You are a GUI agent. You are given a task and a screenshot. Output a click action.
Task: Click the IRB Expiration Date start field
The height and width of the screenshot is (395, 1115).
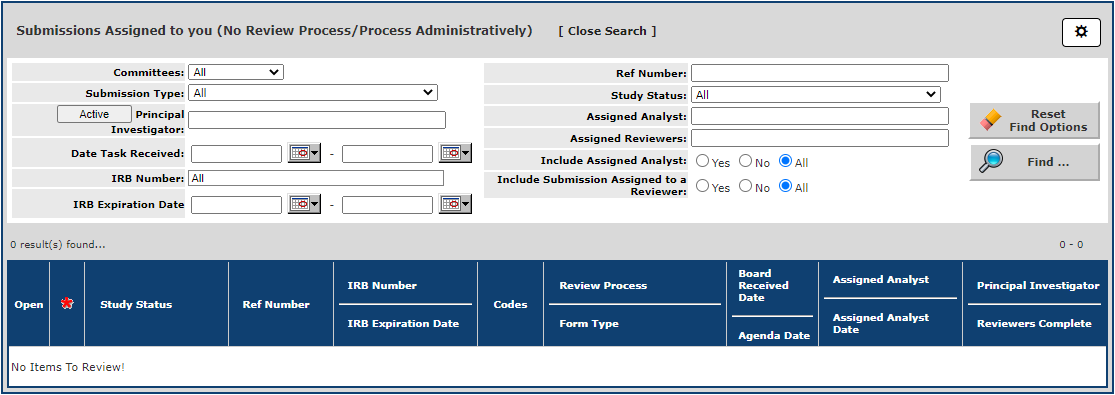pos(237,204)
